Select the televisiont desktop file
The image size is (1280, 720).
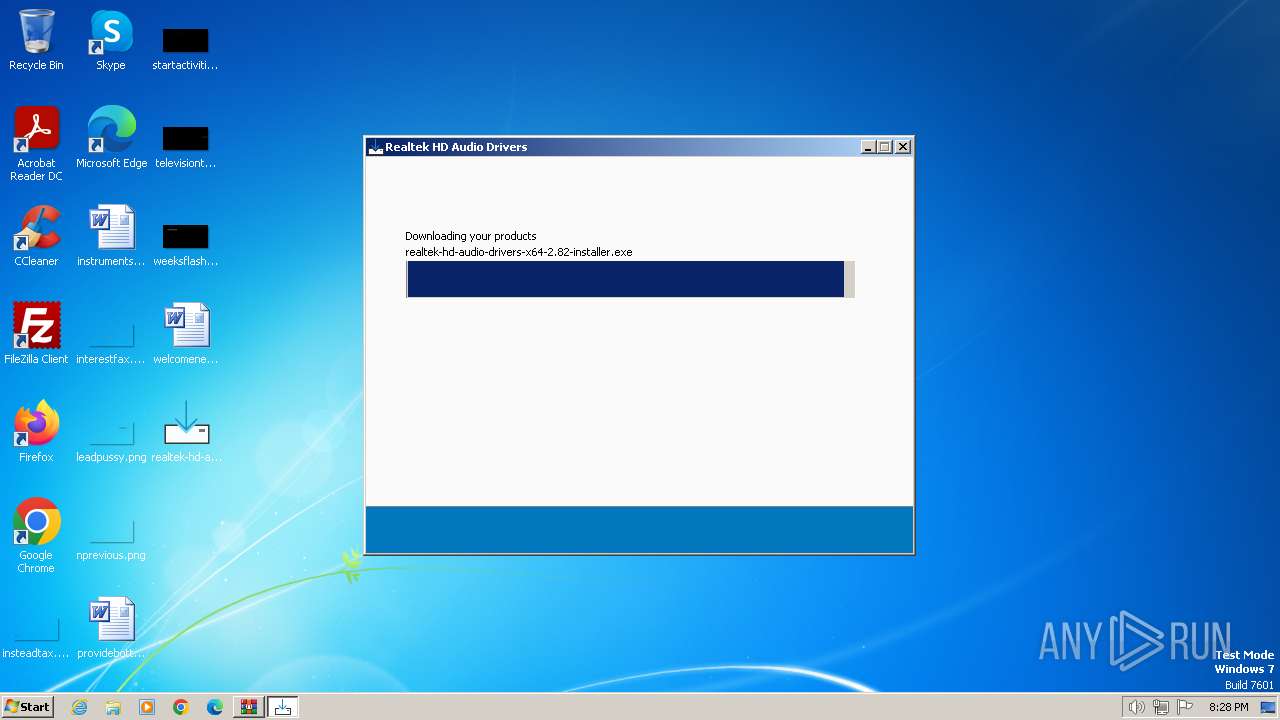(x=185, y=146)
